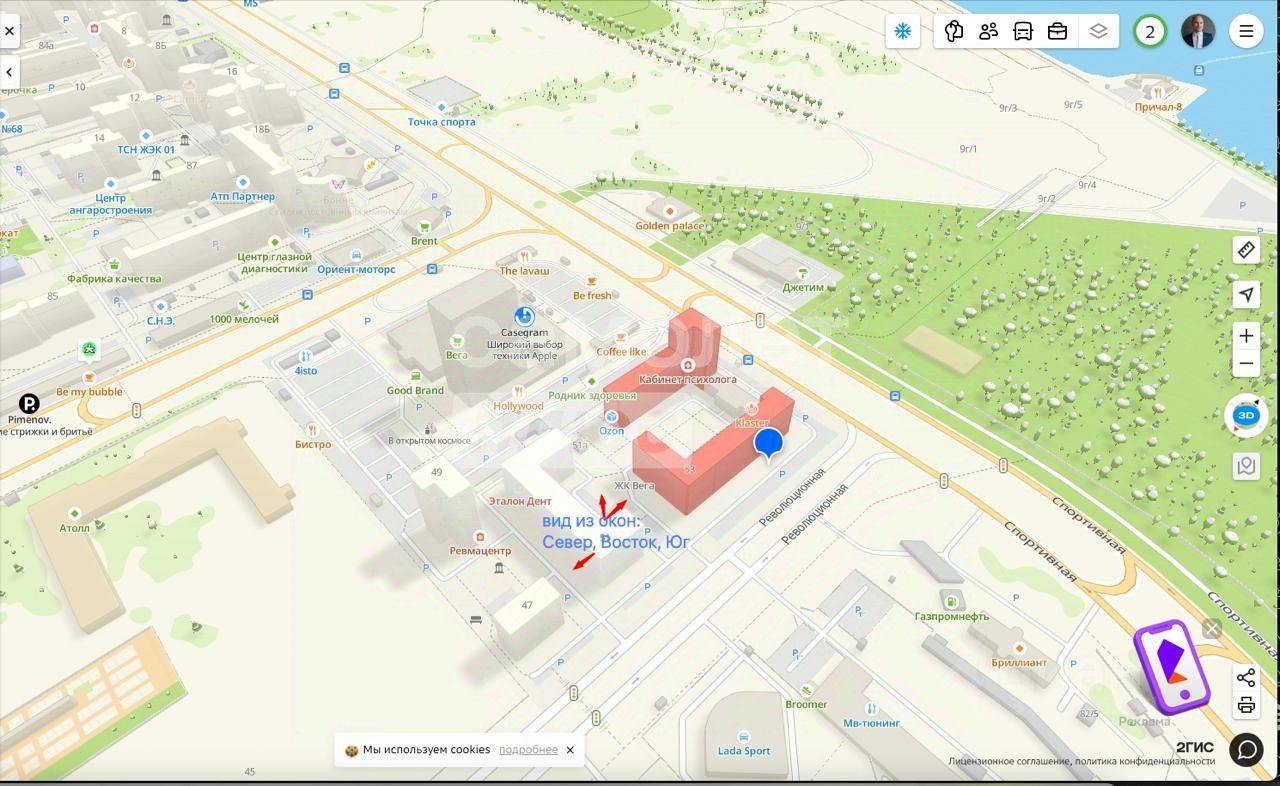Select the Причал-8 restaurant icon
Image resolution: width=1280 pixels, height=786 pixels.
[x=1158, y=93]
